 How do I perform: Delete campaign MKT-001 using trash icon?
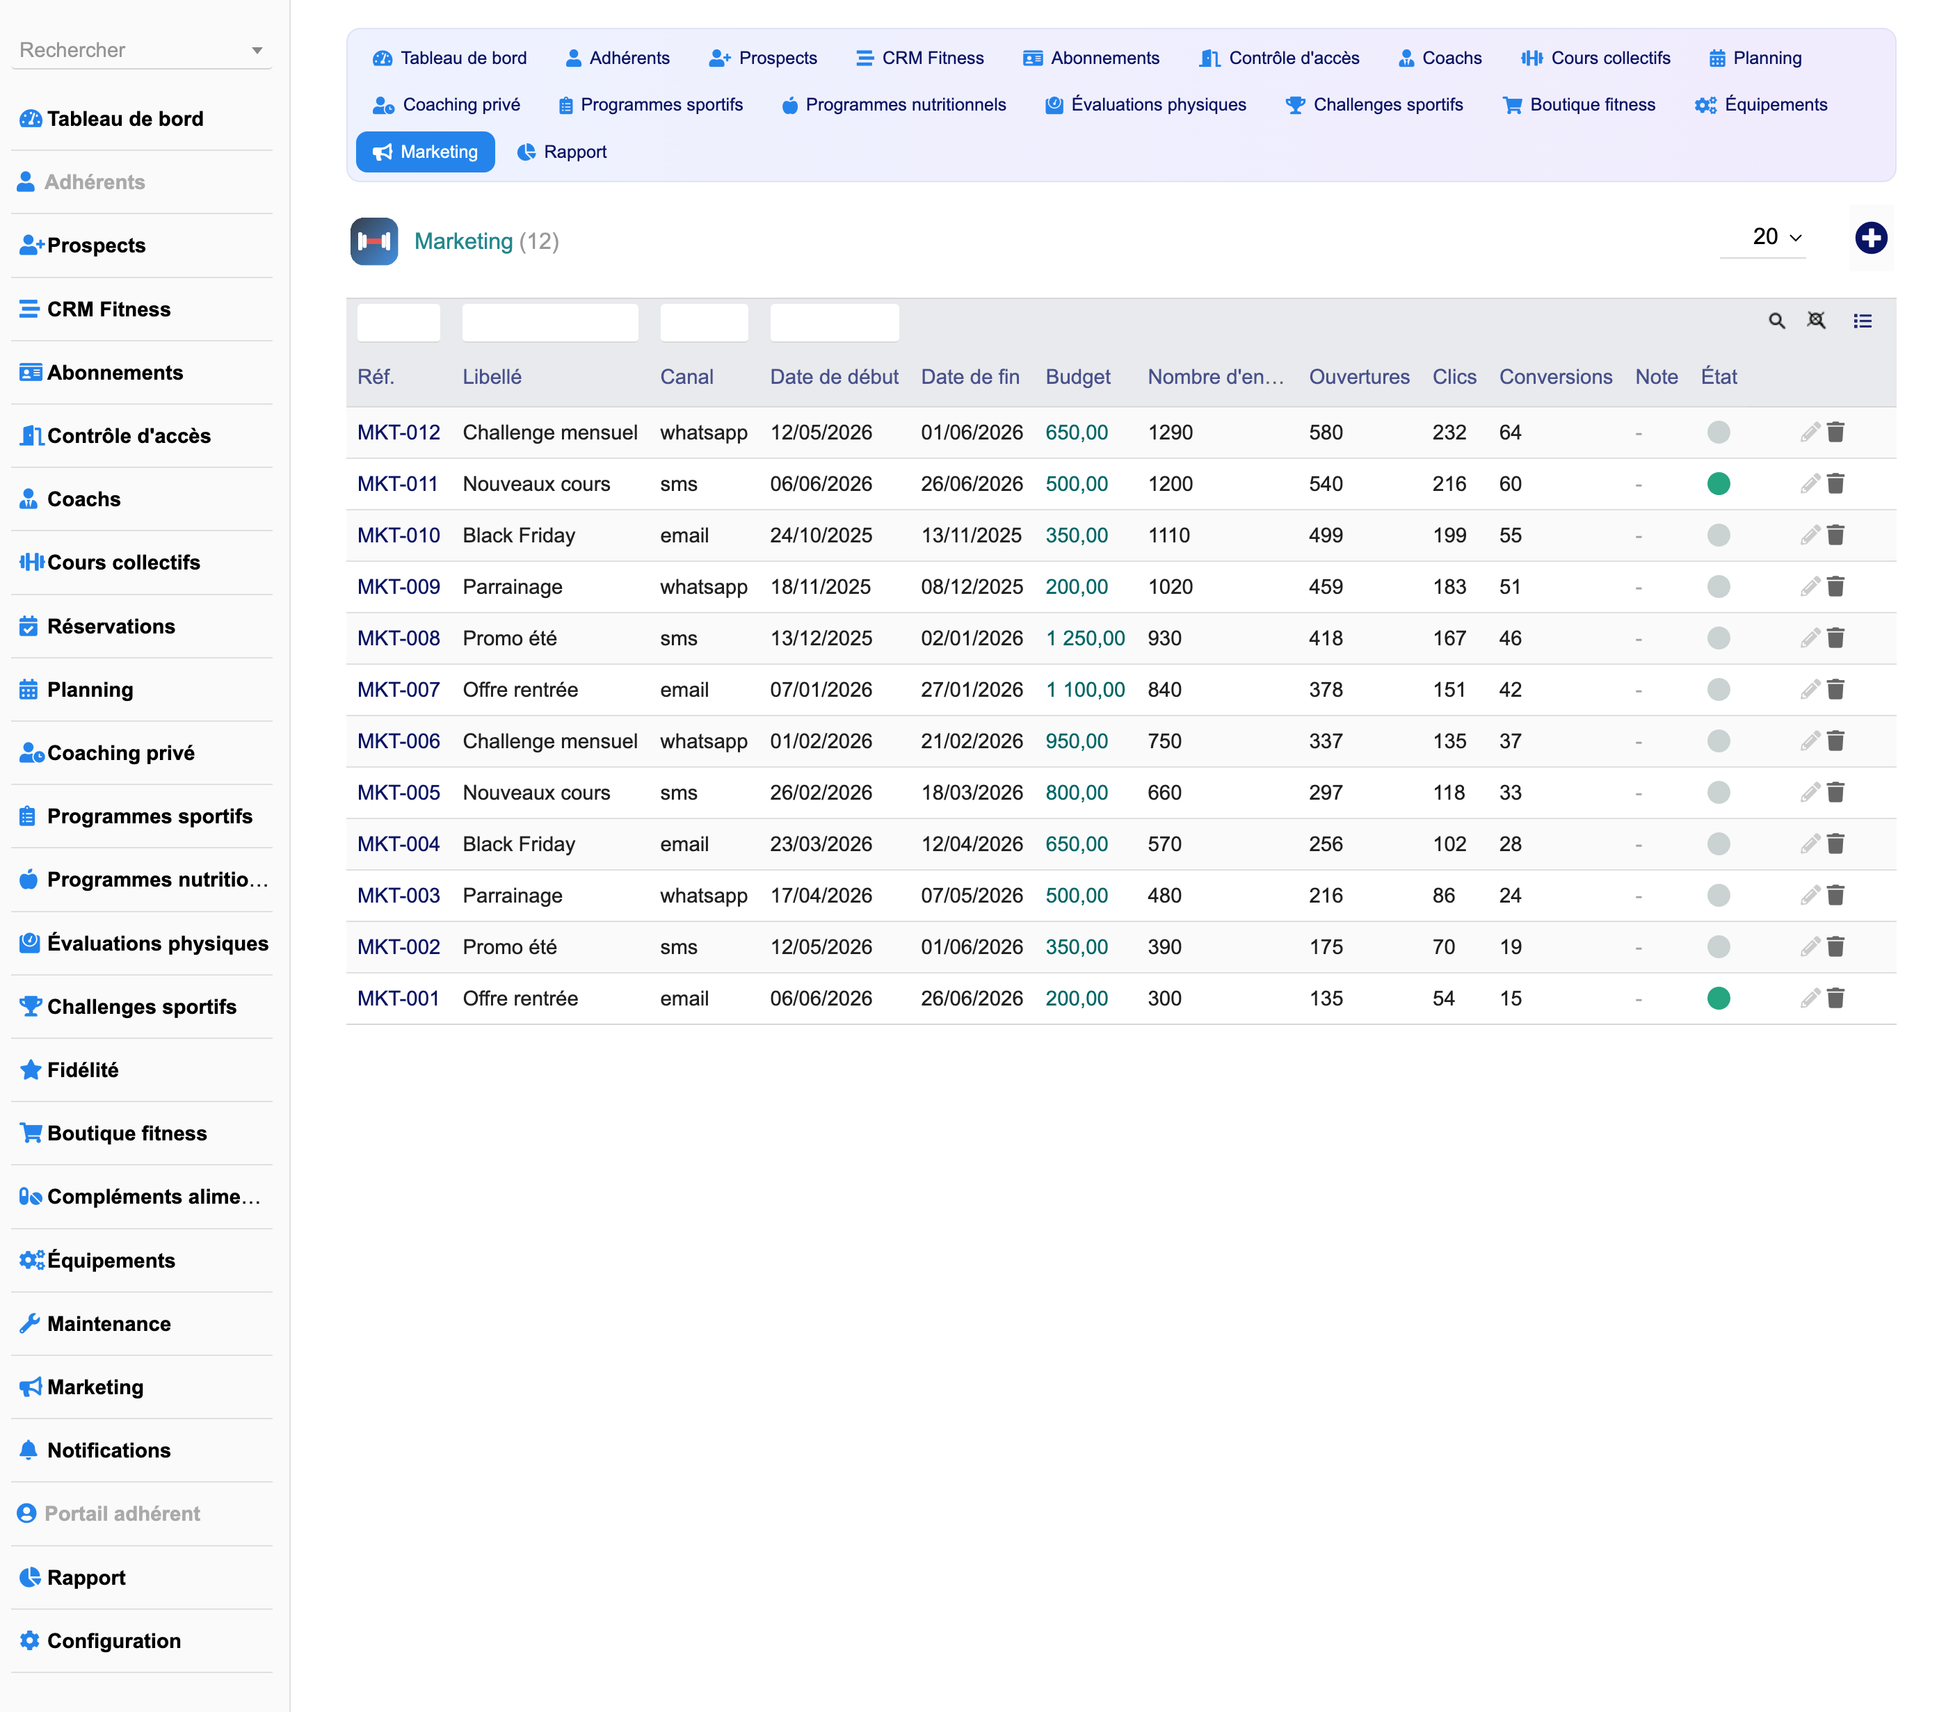tap(1836, 999)
